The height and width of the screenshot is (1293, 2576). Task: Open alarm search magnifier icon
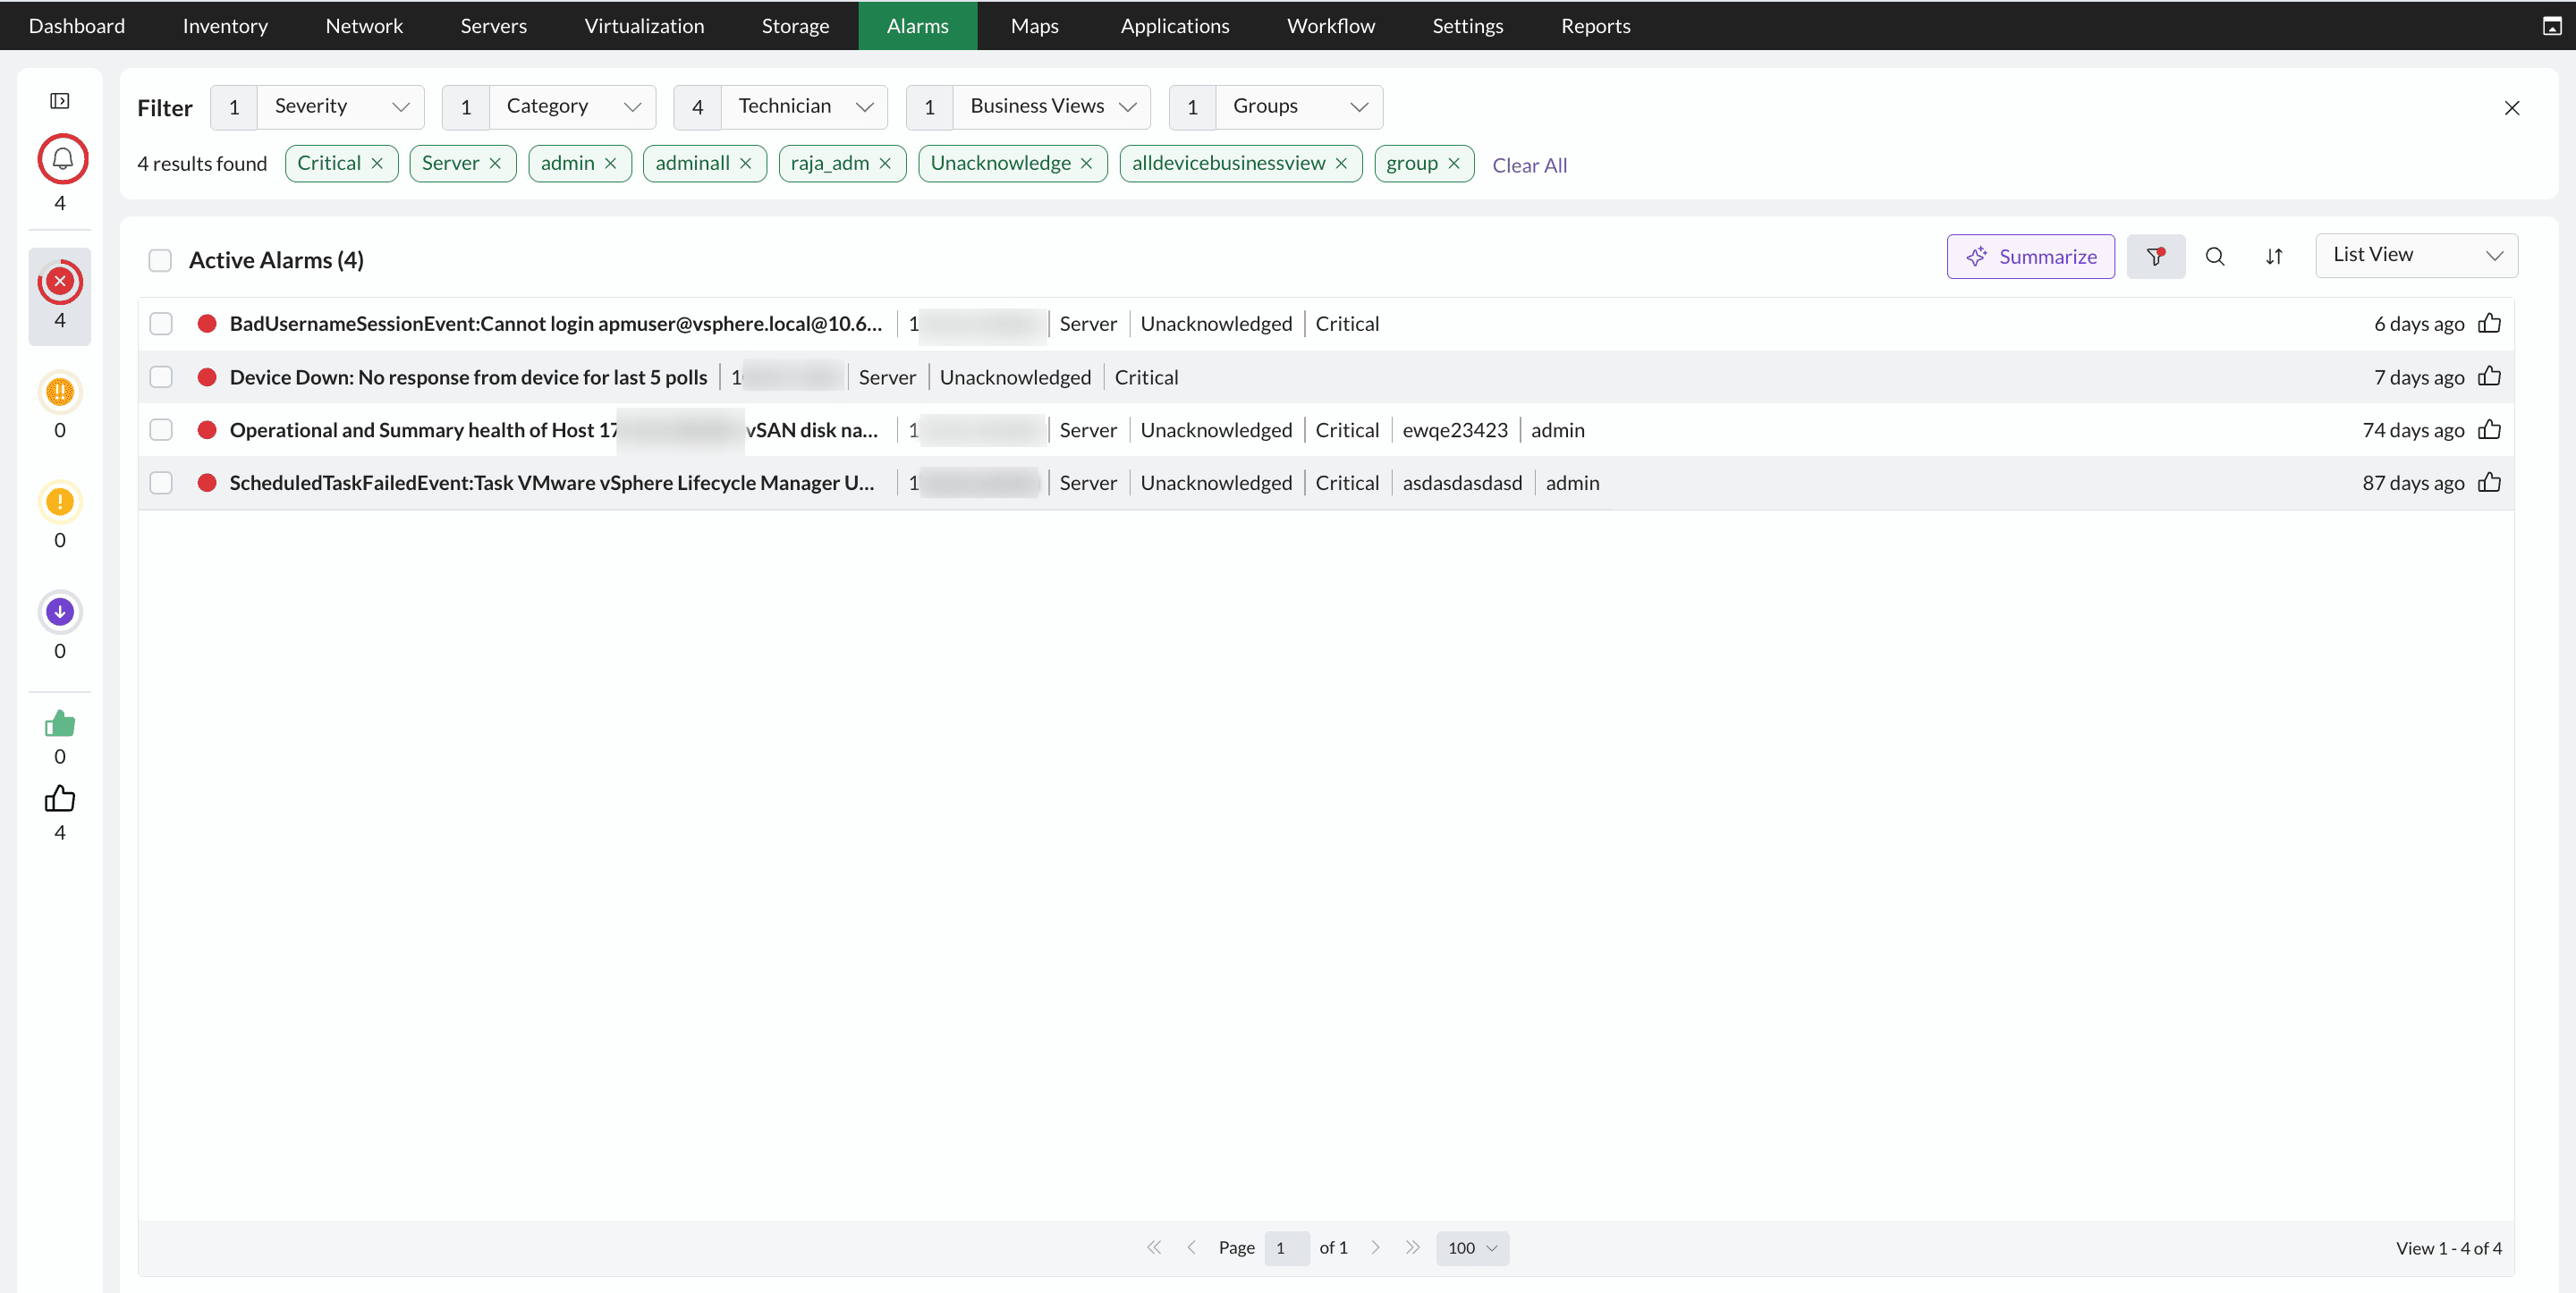coord(2215,257)
